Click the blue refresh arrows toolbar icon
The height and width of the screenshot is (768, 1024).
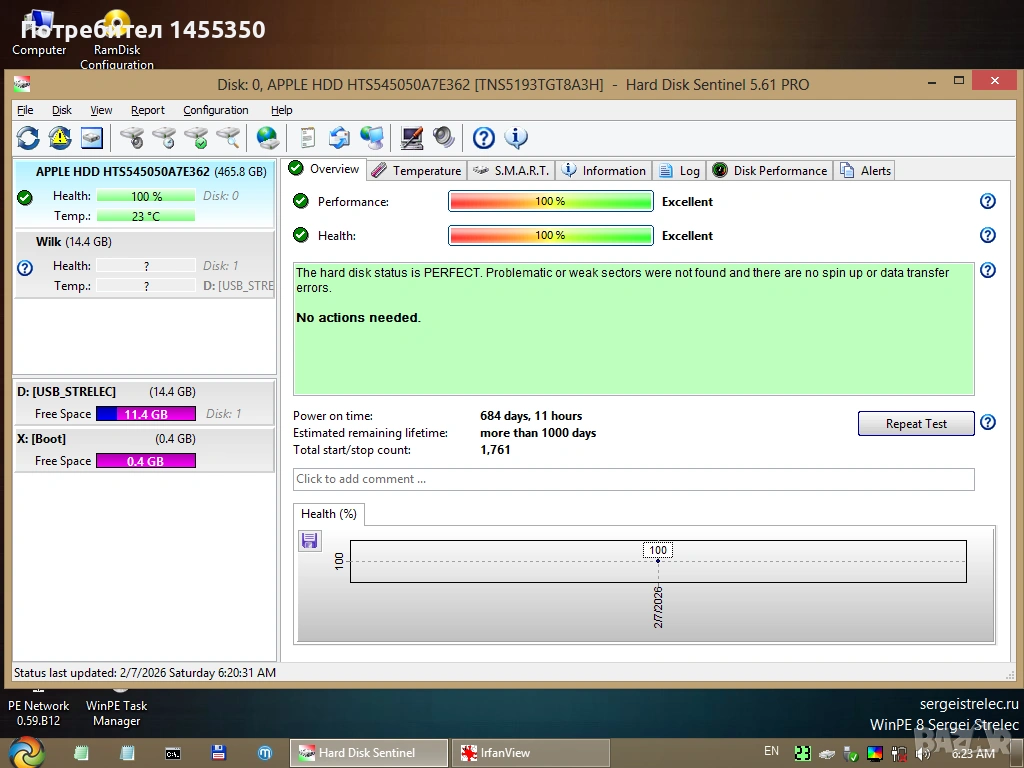[28, 138]
